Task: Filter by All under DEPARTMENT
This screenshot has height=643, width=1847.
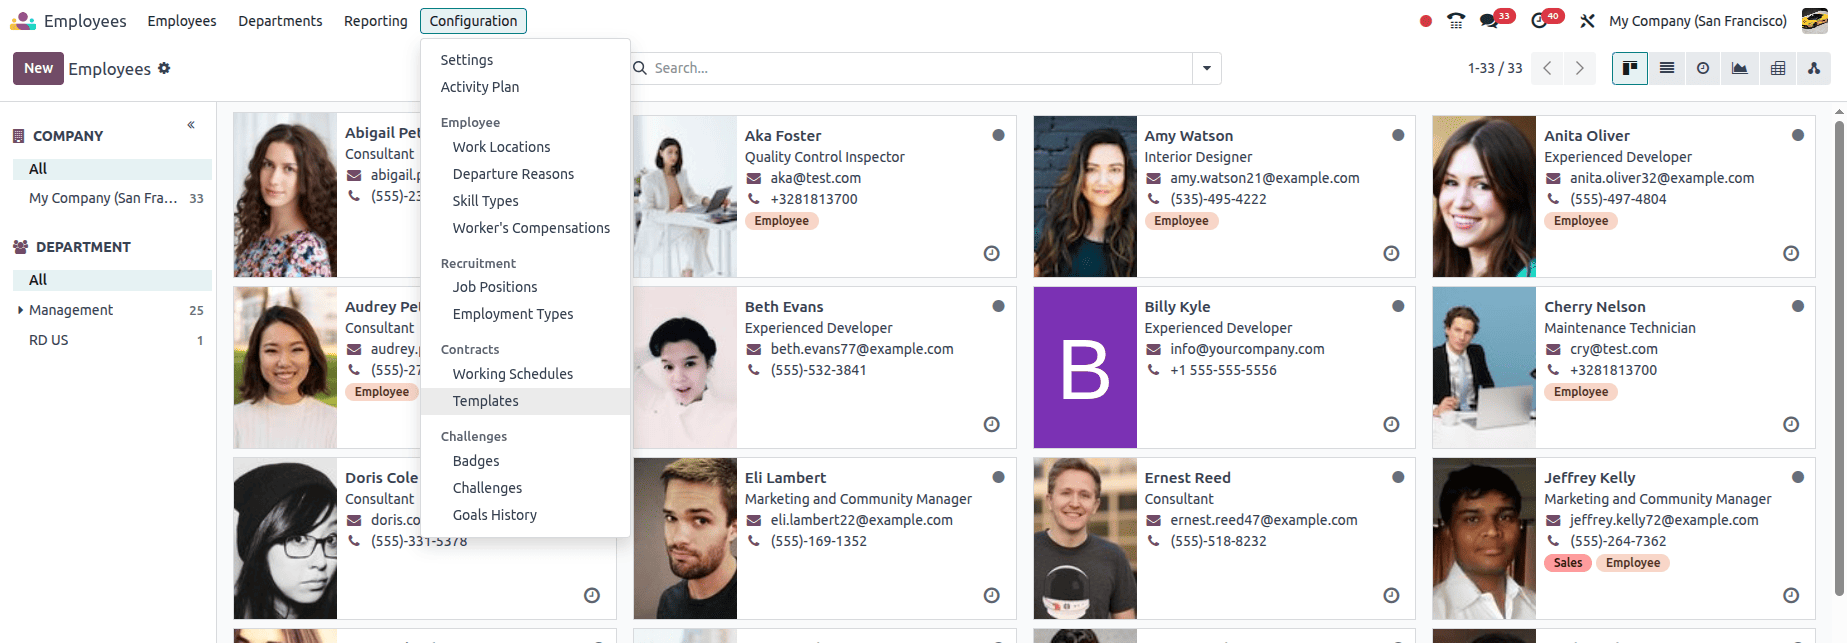Action: coord(112,280)
